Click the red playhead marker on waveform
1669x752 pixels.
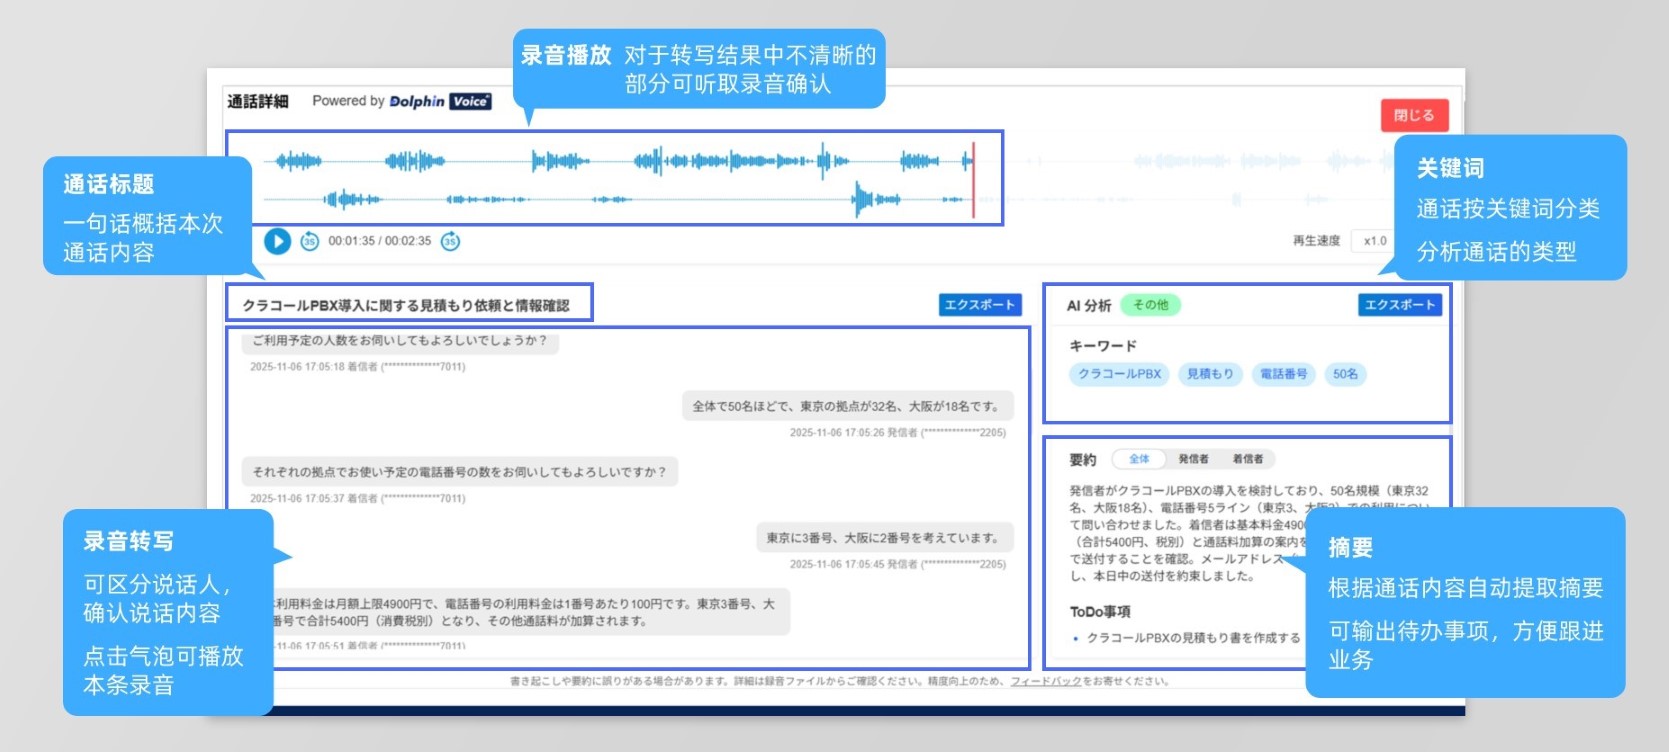click(x=973, y=179)
